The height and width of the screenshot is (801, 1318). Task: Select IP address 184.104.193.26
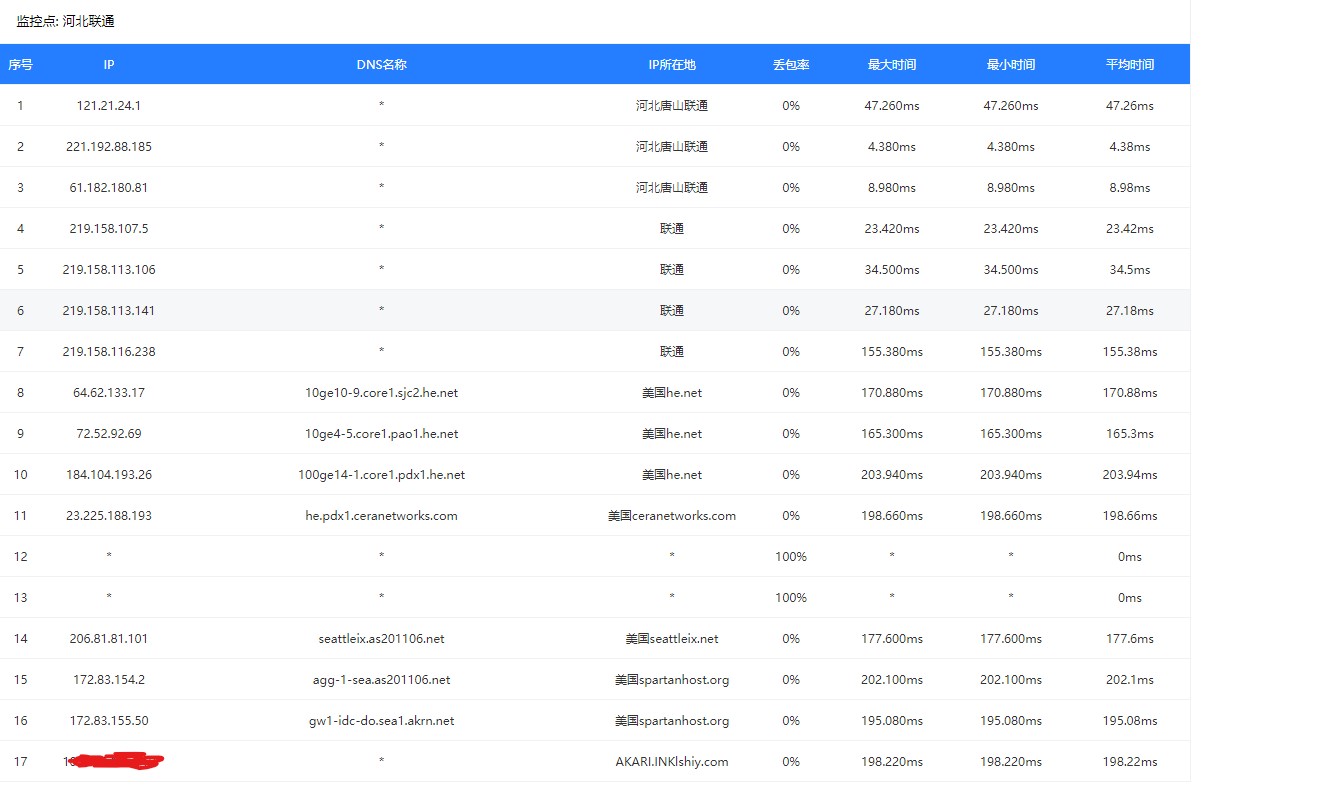pyautogui.click(x=109, y=474)
